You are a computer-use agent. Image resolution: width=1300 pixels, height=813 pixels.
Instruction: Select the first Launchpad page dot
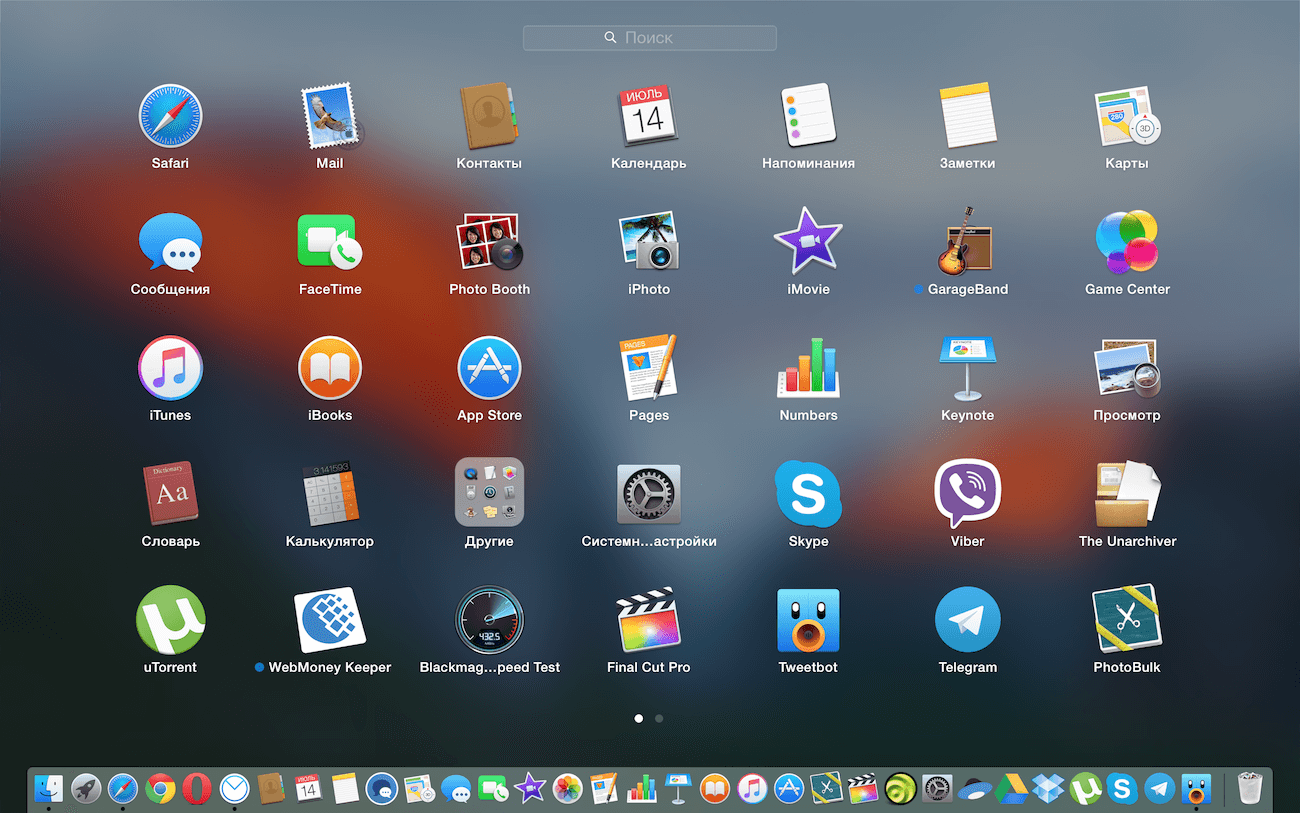click(639, 718)
